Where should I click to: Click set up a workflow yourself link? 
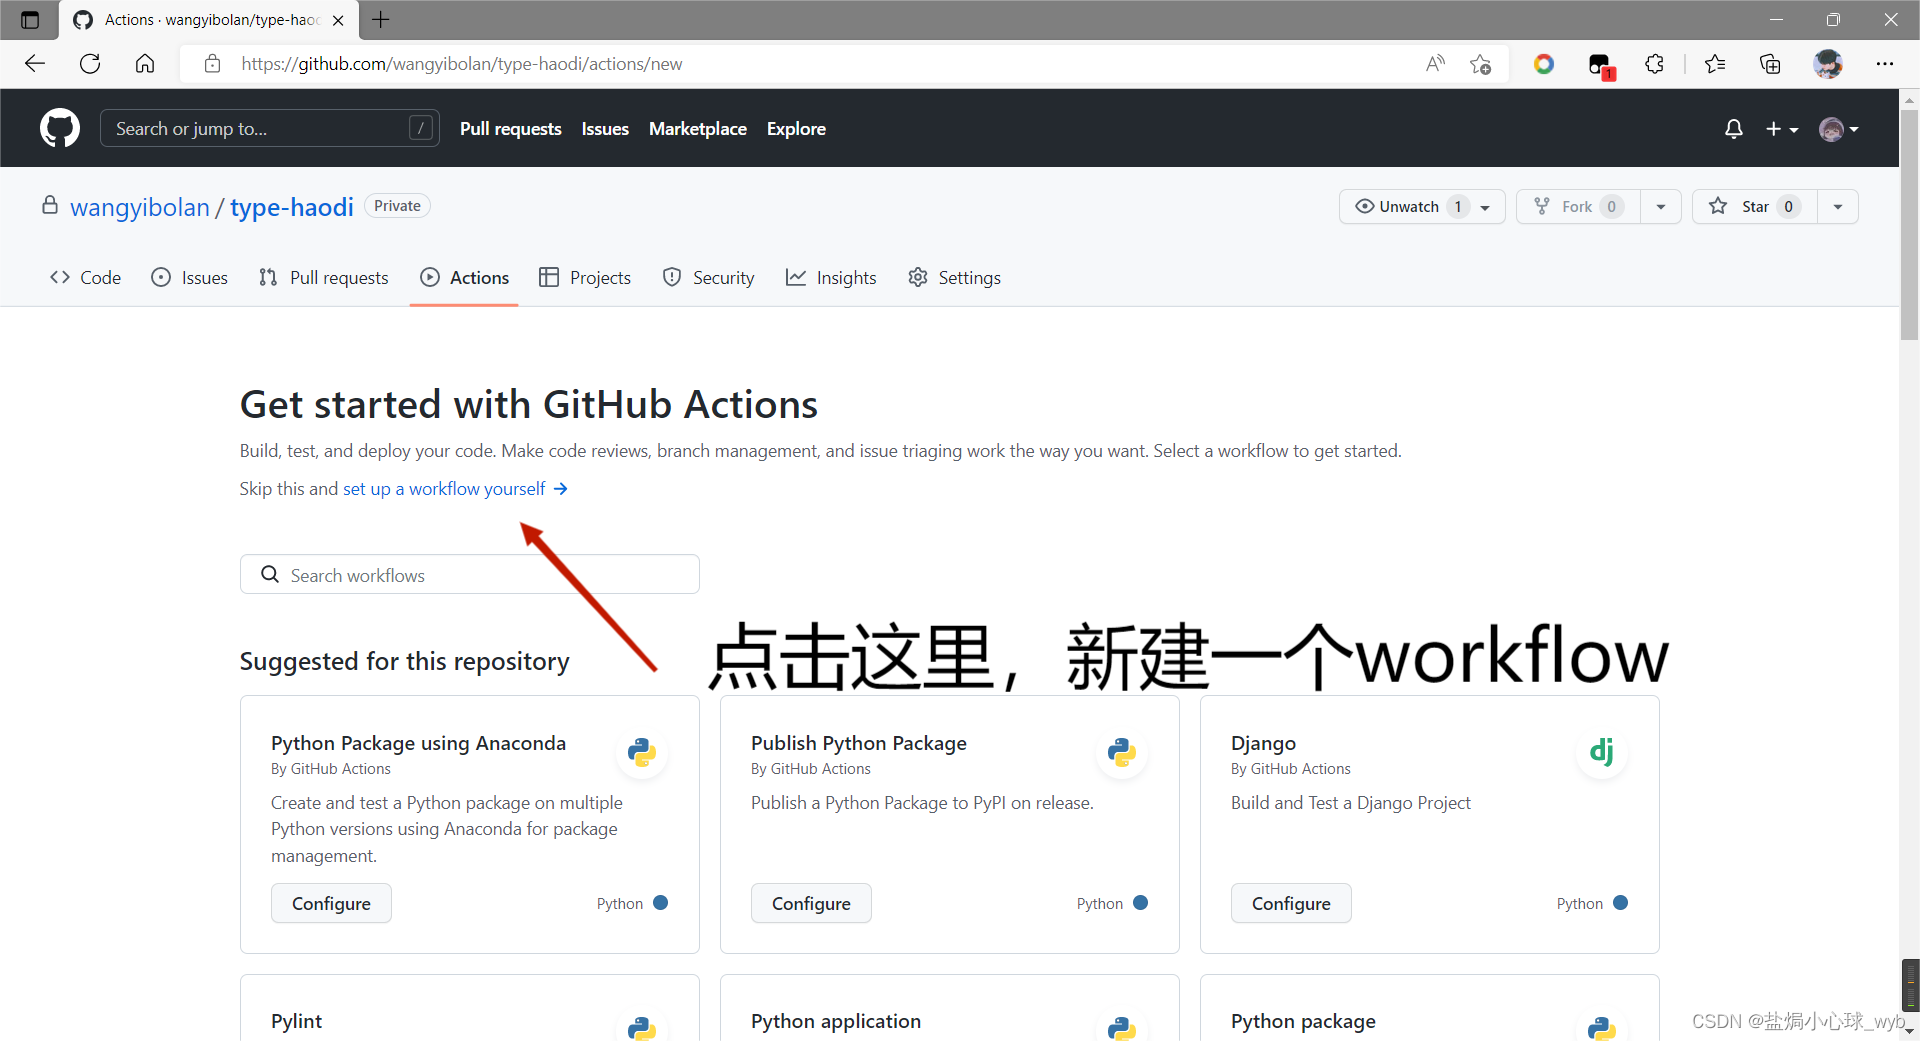click(455, 489)
